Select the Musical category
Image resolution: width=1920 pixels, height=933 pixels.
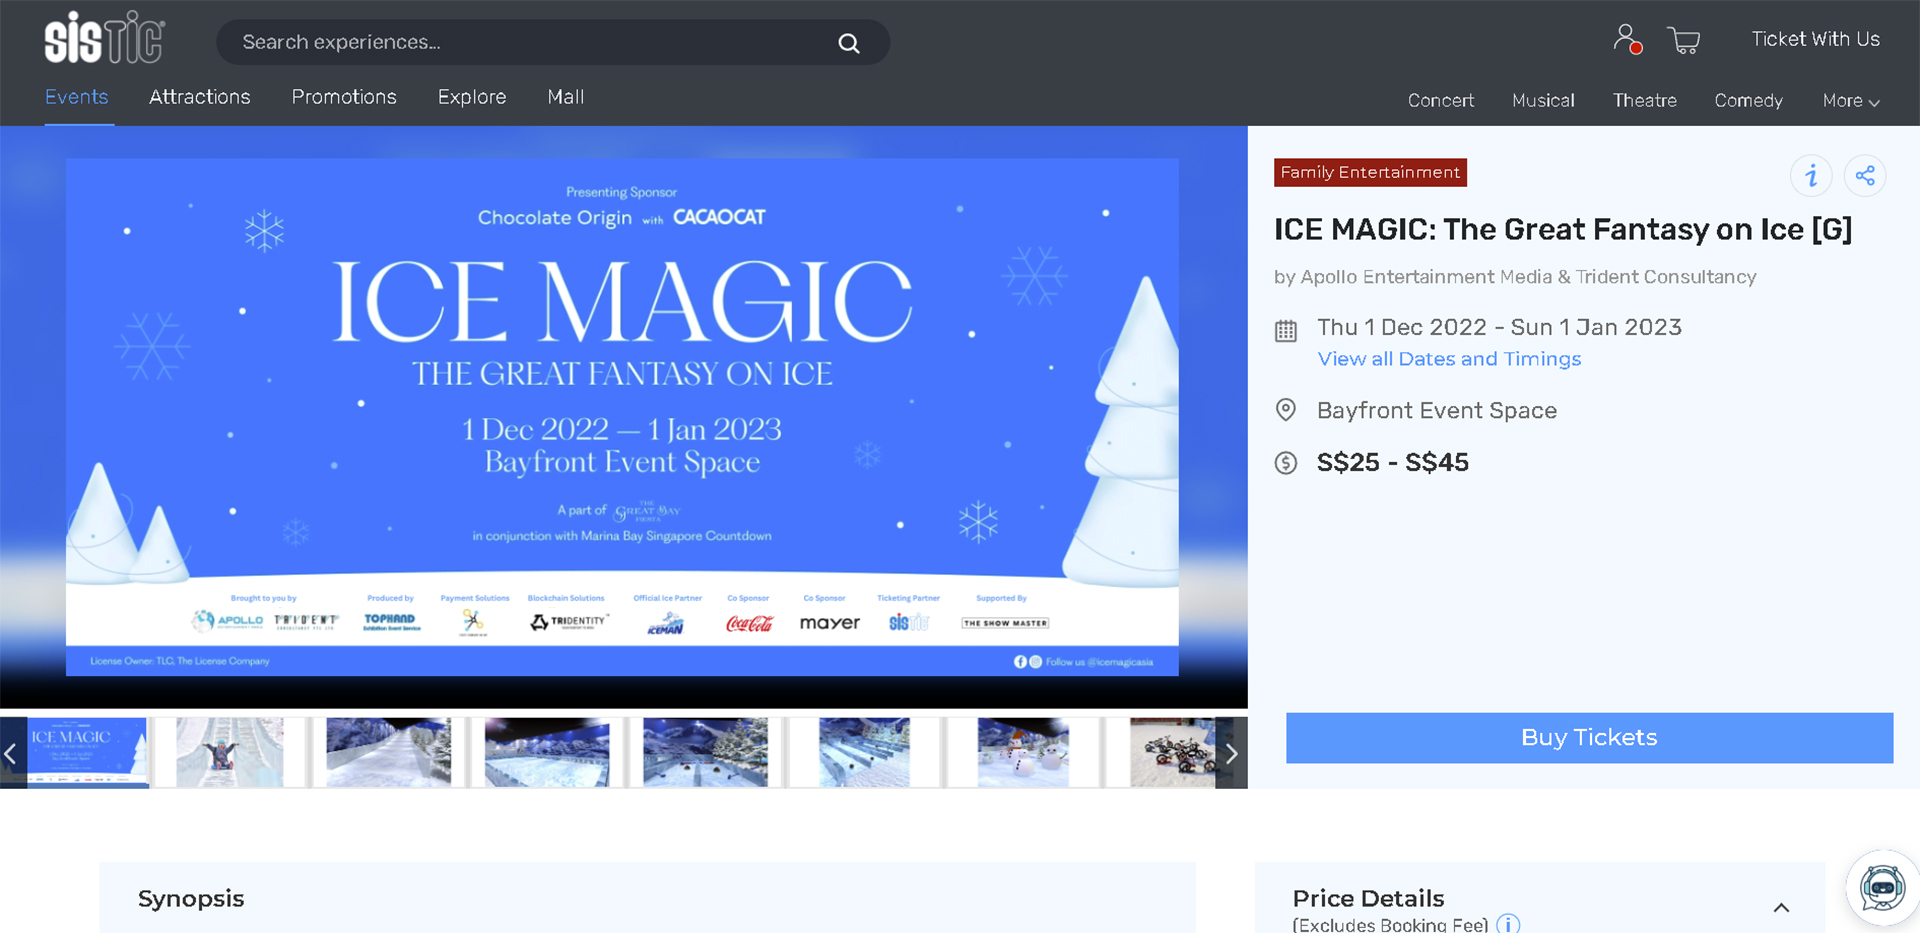pos(1543,100)
